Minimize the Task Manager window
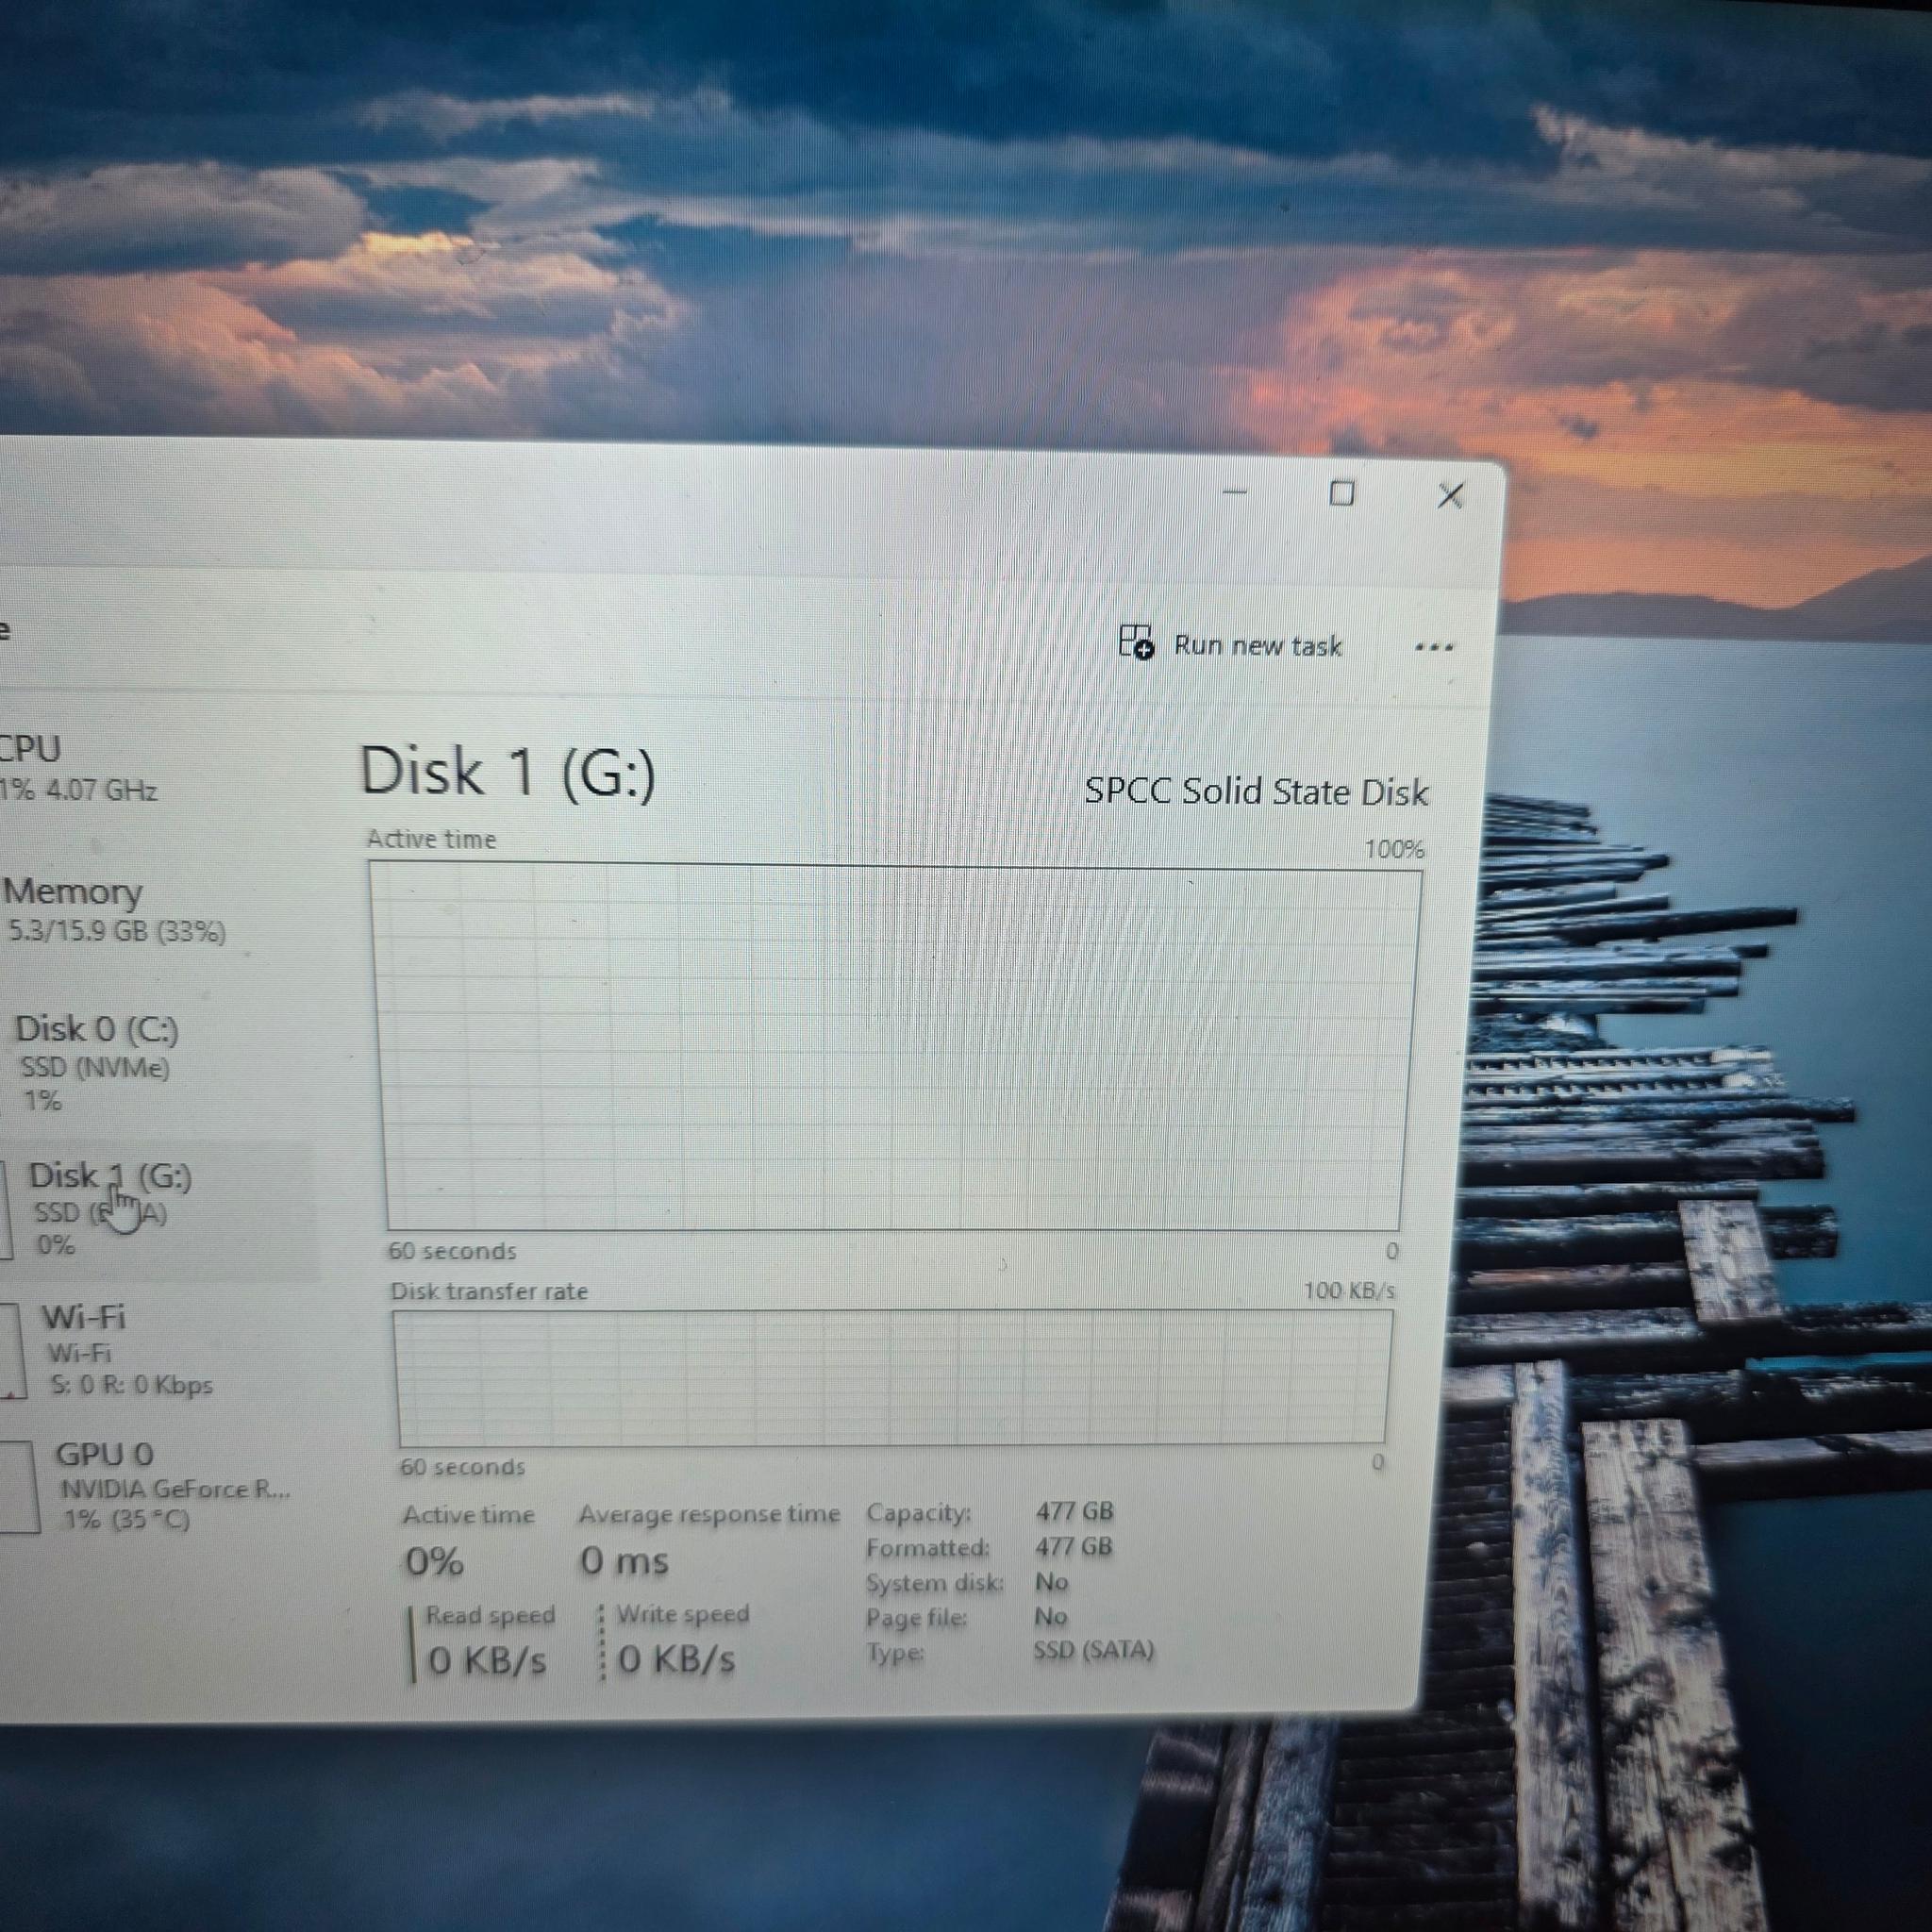Viewport: 1932px width, 1932px height. click(1235, 492)
